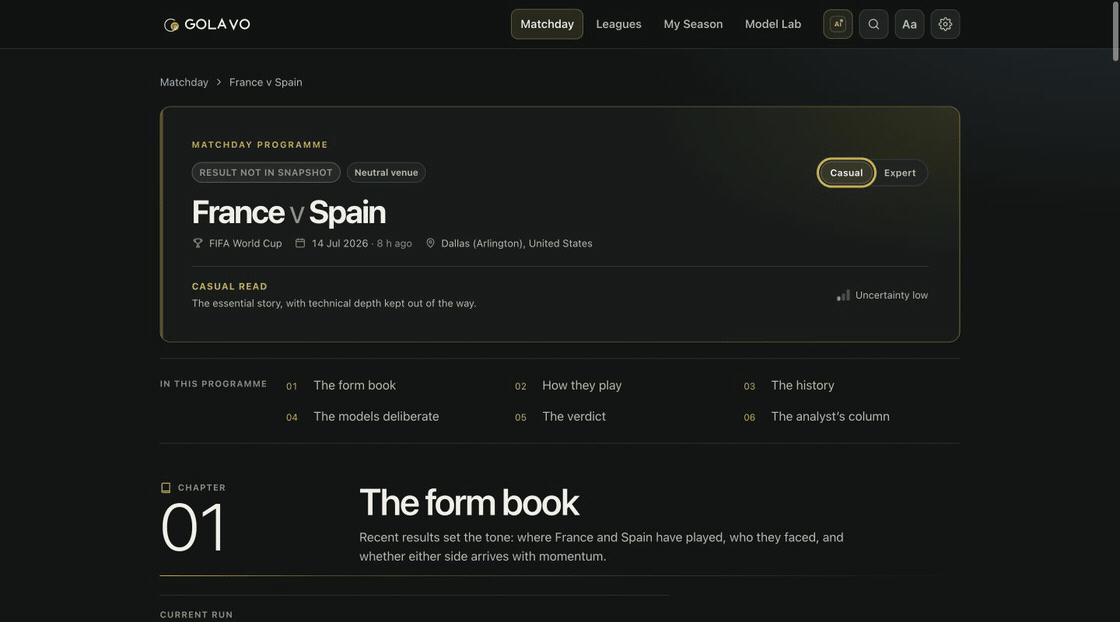Click the calendar icon beside 14 Jul 2026
Image resolution: width=1120 pixels, height=622 pixels.
(300, 243)
